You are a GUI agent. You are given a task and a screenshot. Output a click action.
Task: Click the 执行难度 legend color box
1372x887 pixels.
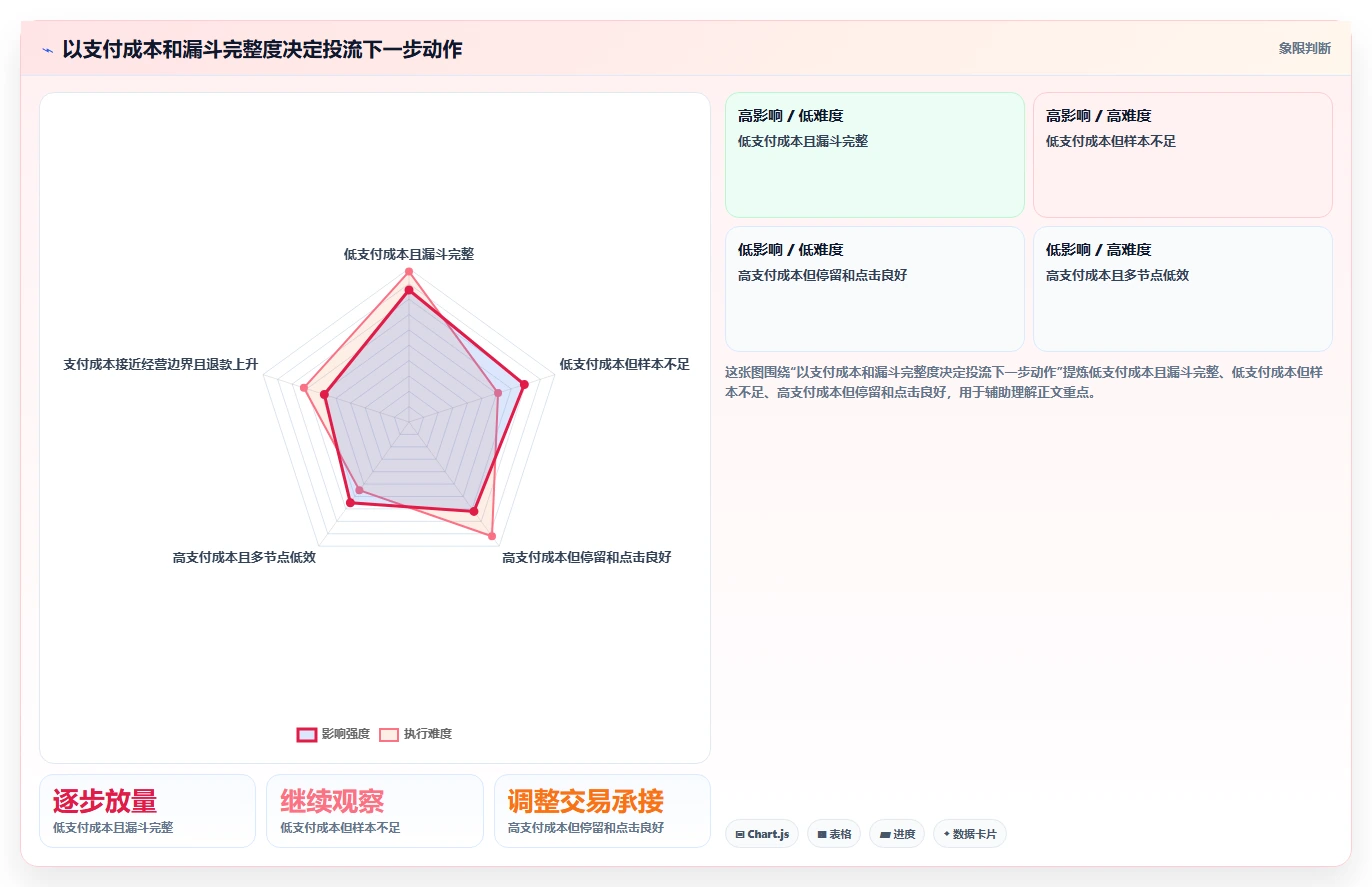click(389, 734)
